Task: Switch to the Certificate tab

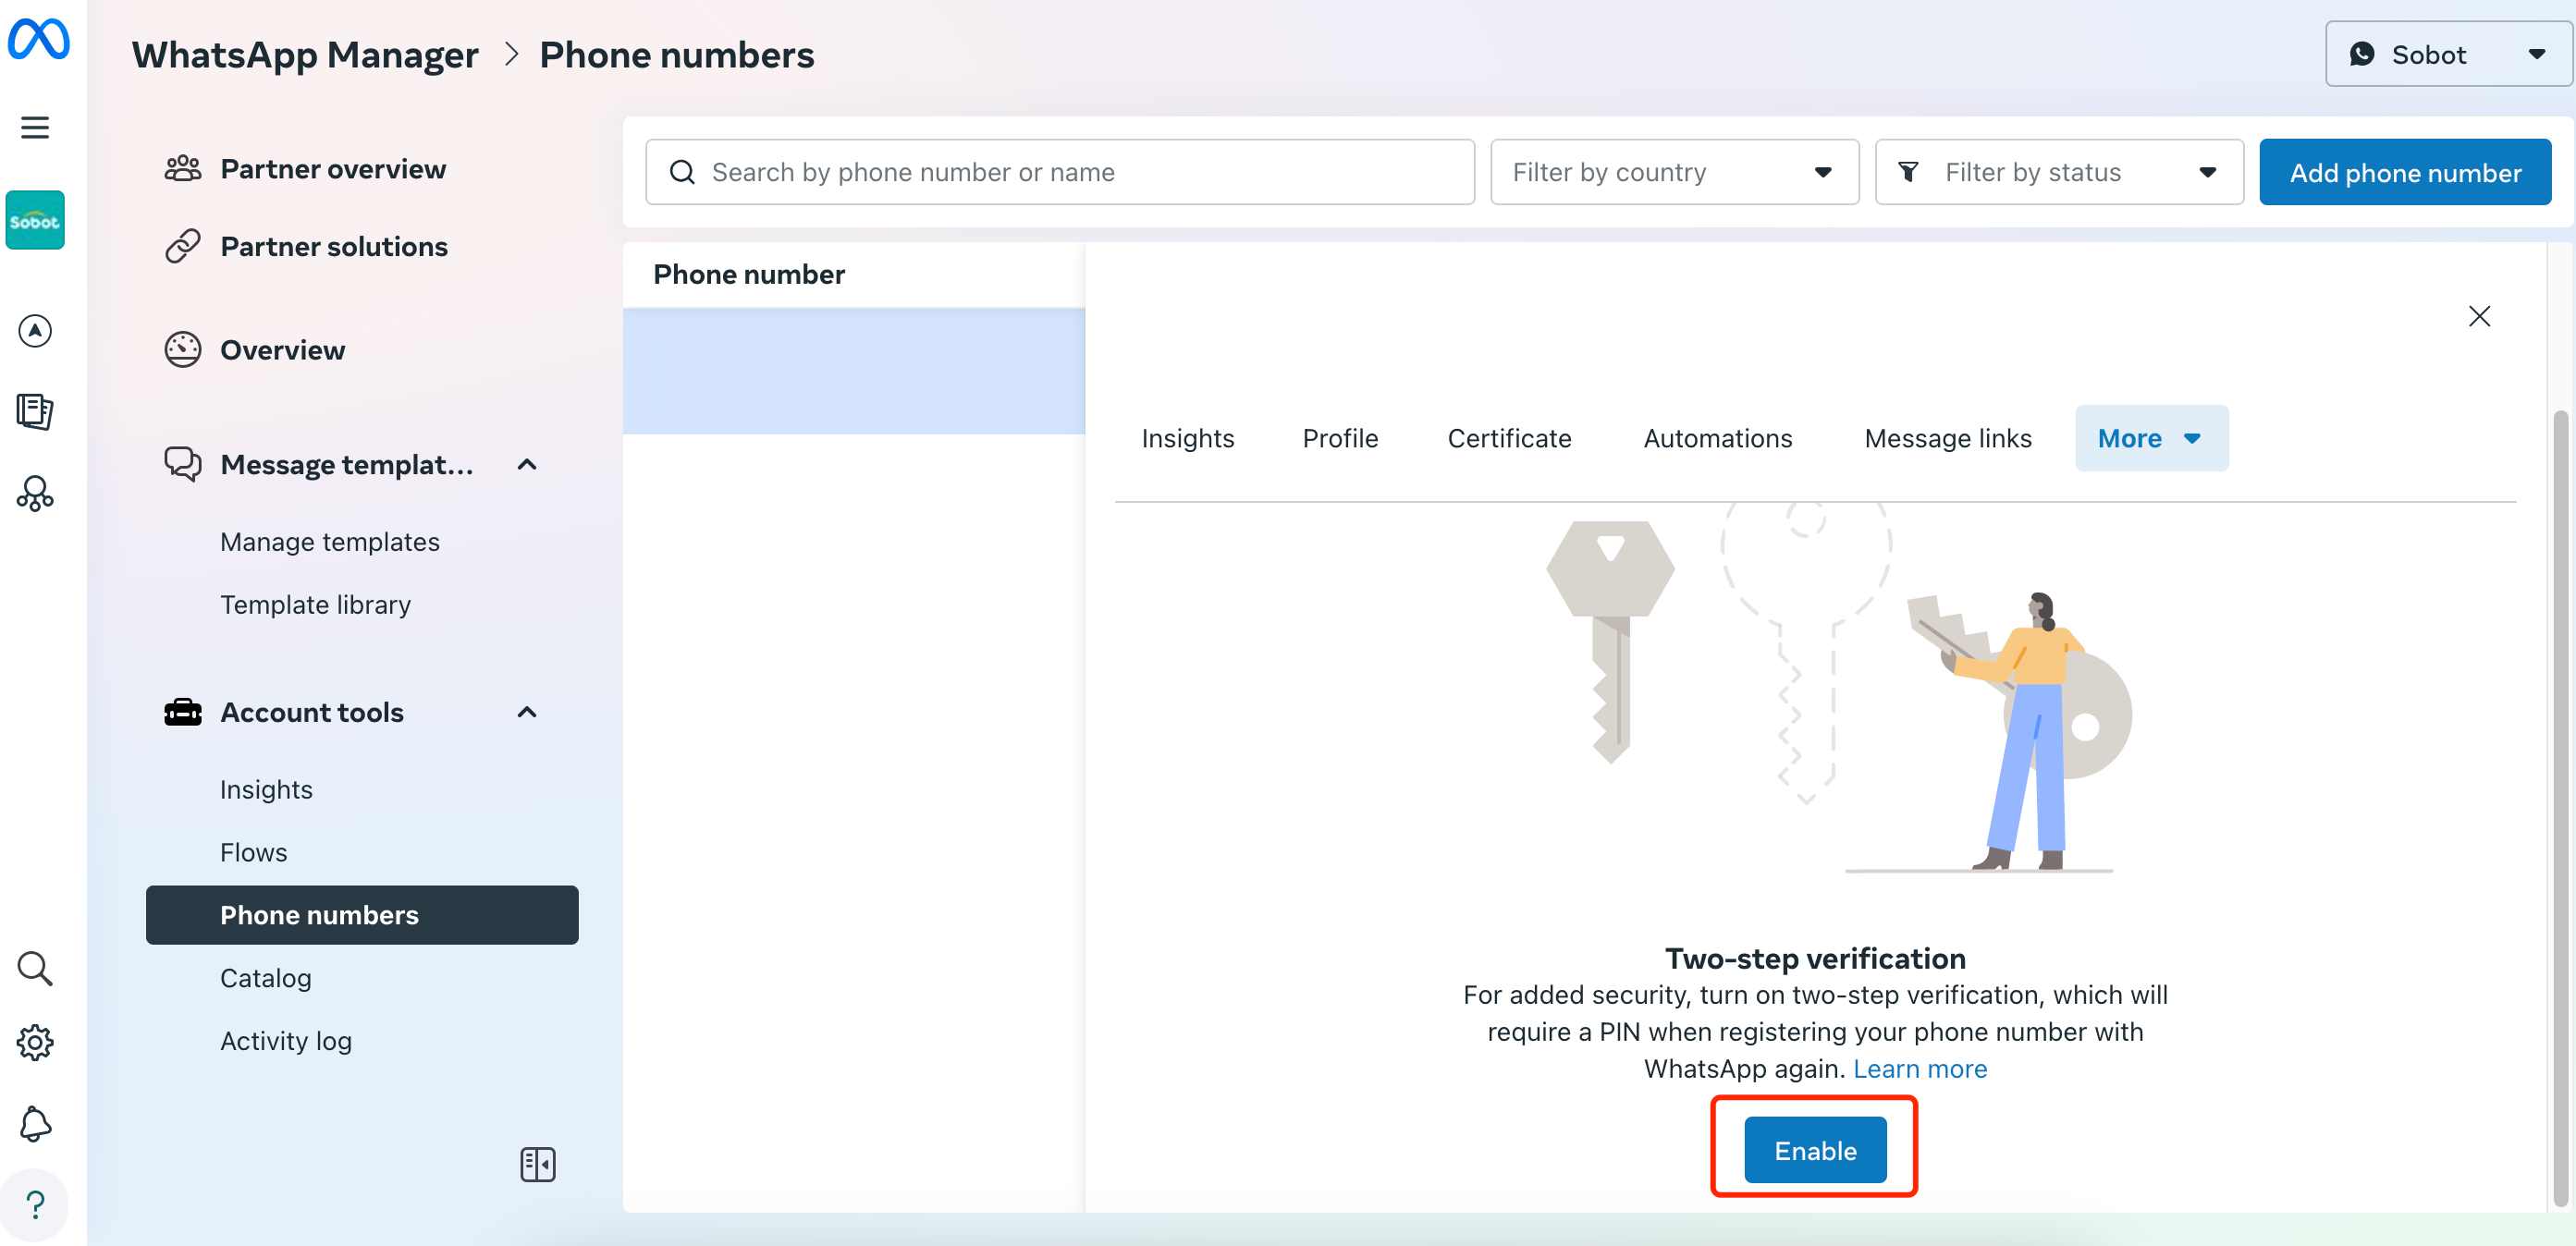Action: (x=1508, y=438)
